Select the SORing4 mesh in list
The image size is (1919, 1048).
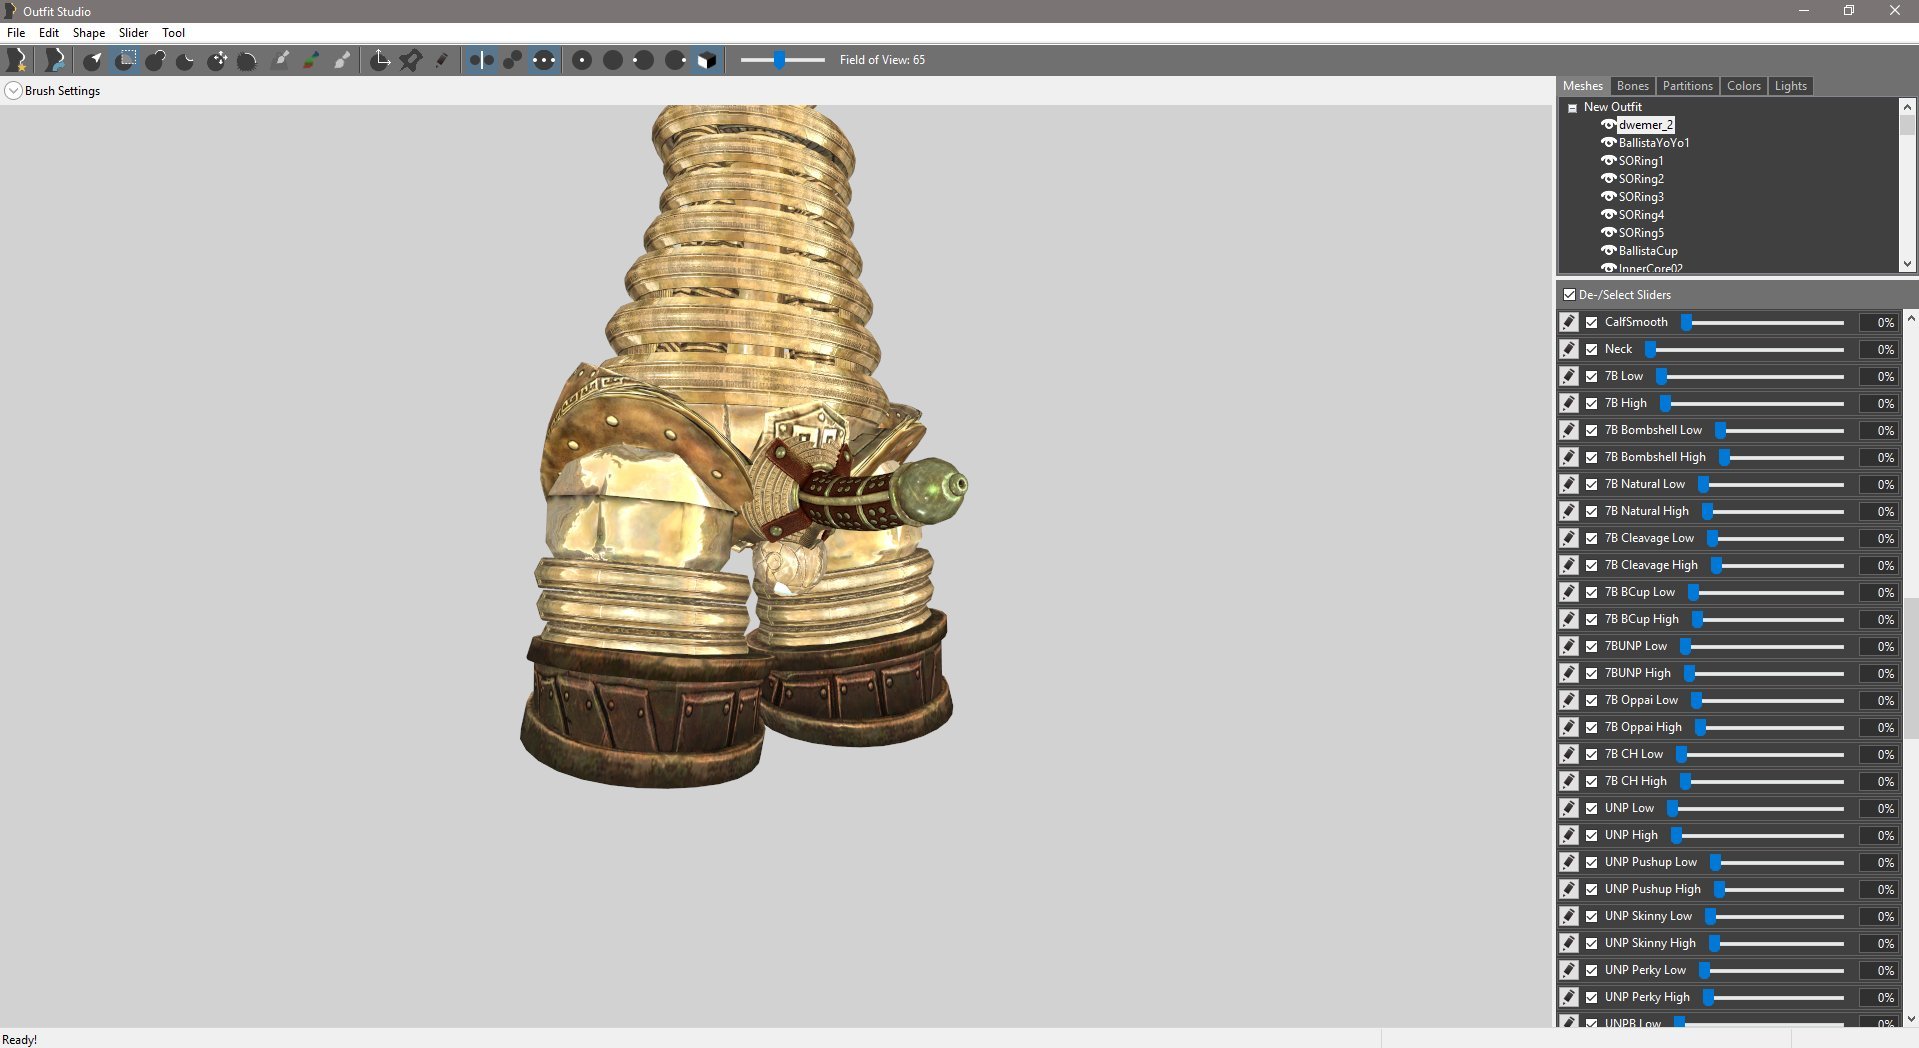[1641, 215]
